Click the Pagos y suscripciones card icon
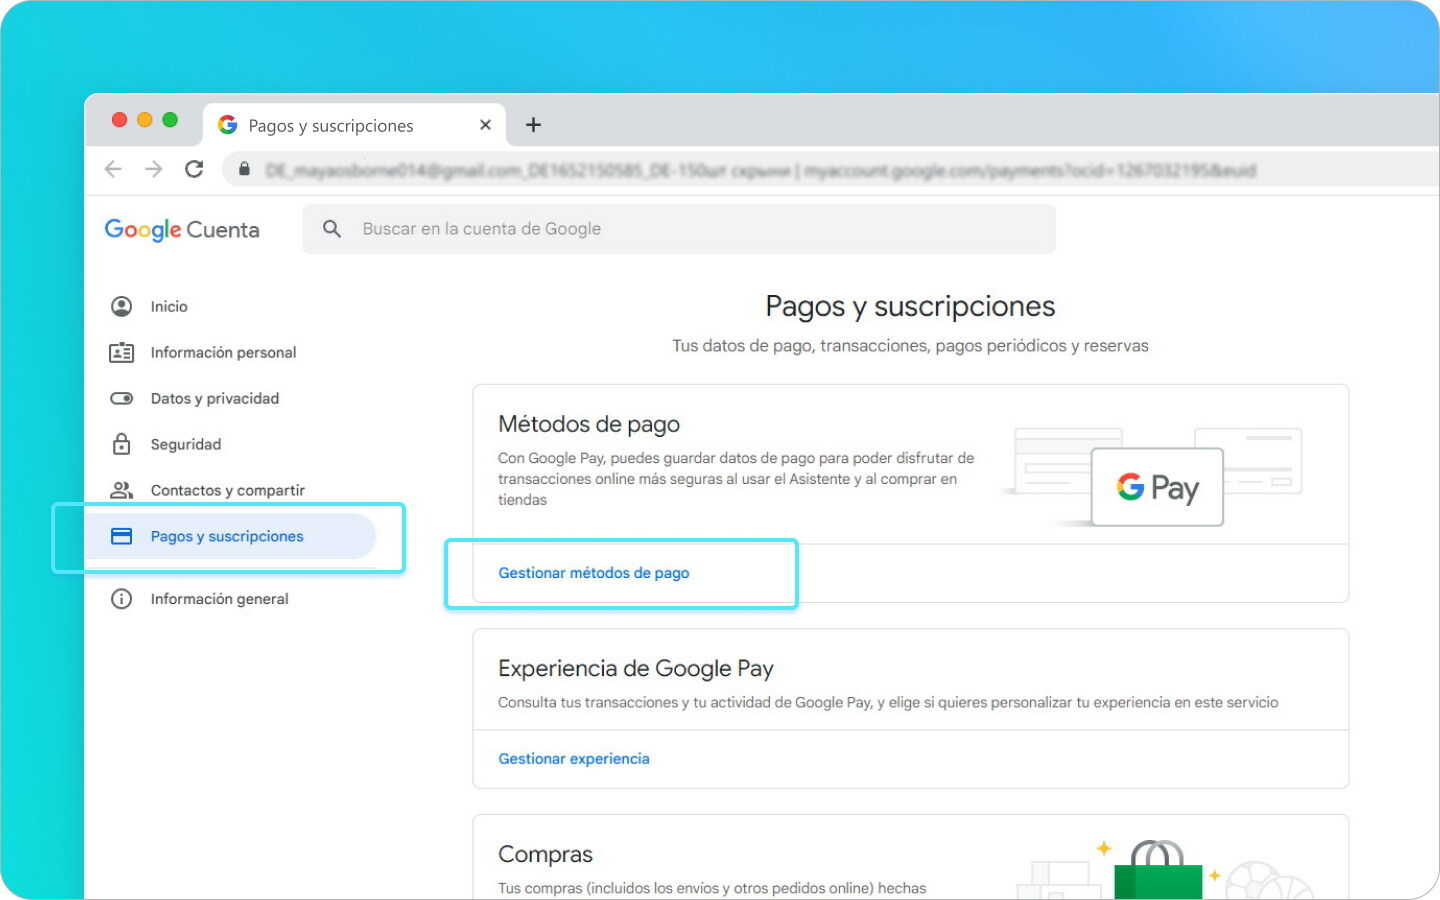Image resolution: width=1440 pixels, height=900 pixels. [121, 536]
